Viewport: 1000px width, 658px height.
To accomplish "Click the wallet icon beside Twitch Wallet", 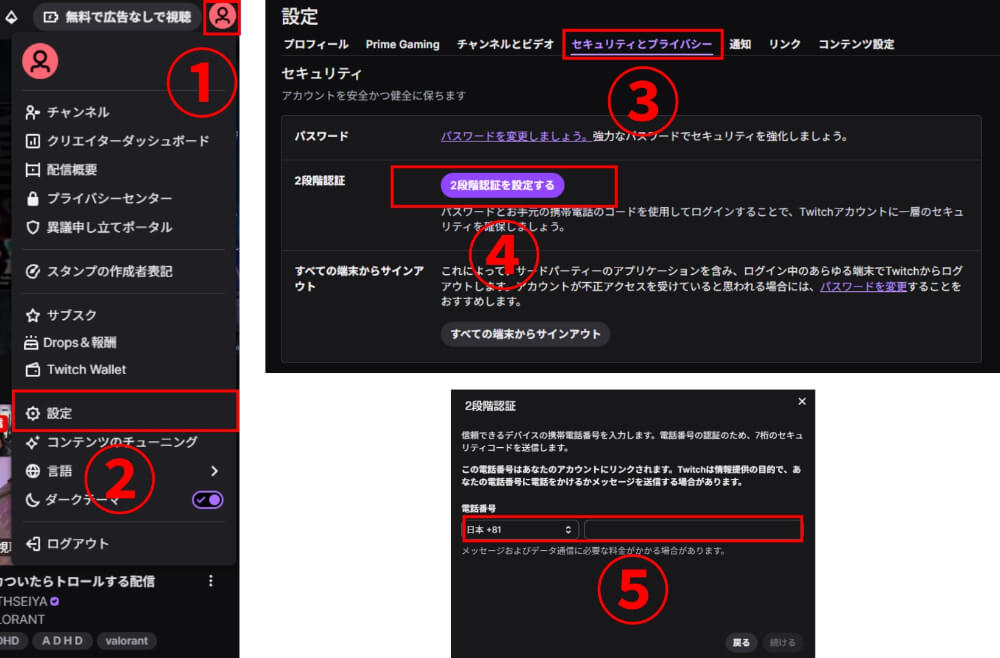I will click(x=33, y=369).
